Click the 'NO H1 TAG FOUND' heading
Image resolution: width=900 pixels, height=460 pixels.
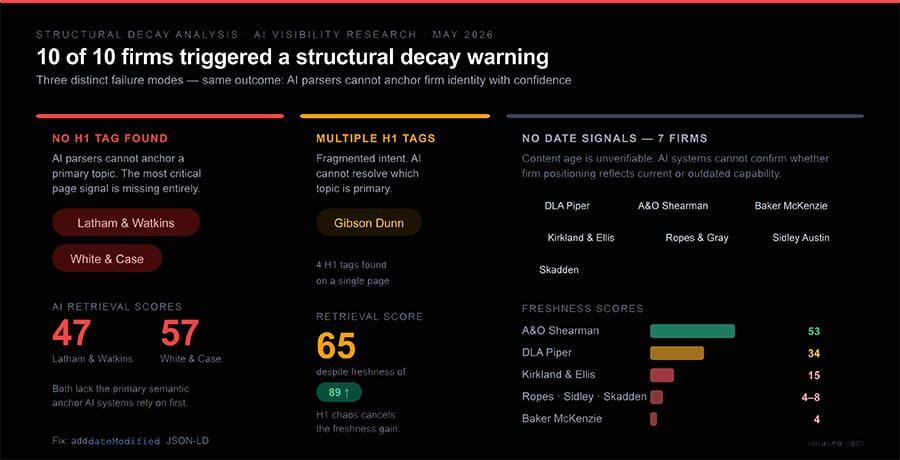pyautogui.click(x=110, y=138)
